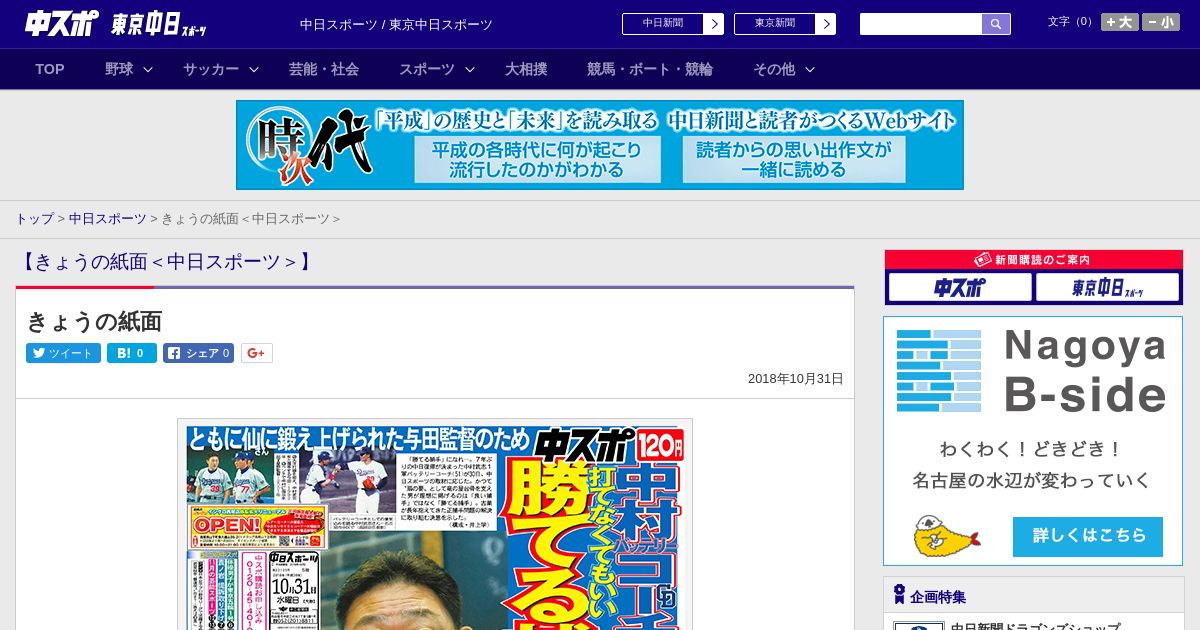Click 詳しくはこちら button in B-side ad
1200x630 pixels.
[x=1088, y=536]
